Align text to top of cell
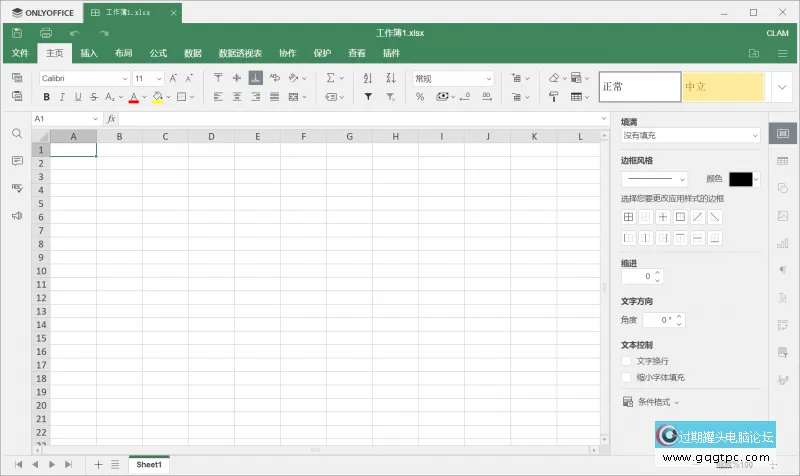 [218, 78]
